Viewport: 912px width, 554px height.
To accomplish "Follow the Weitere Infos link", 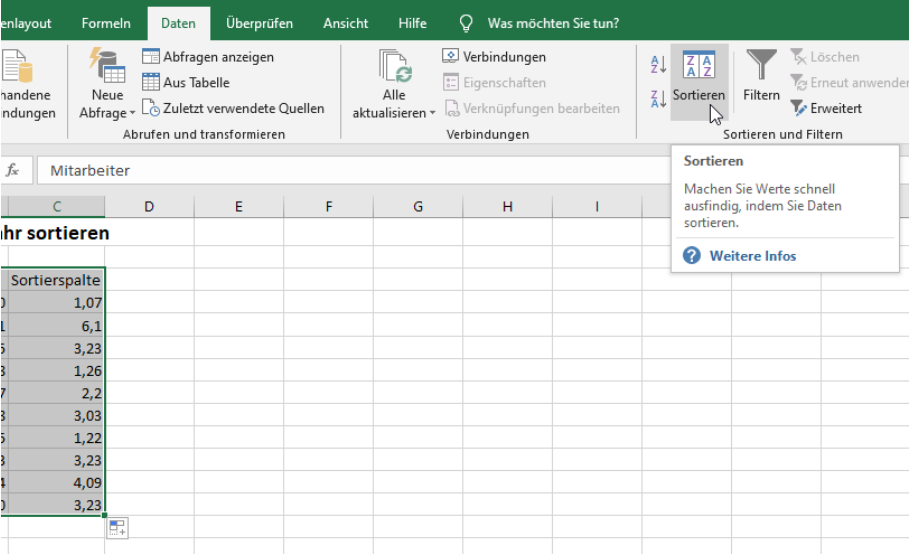I will pyautogui.click(x=753, y=256).
